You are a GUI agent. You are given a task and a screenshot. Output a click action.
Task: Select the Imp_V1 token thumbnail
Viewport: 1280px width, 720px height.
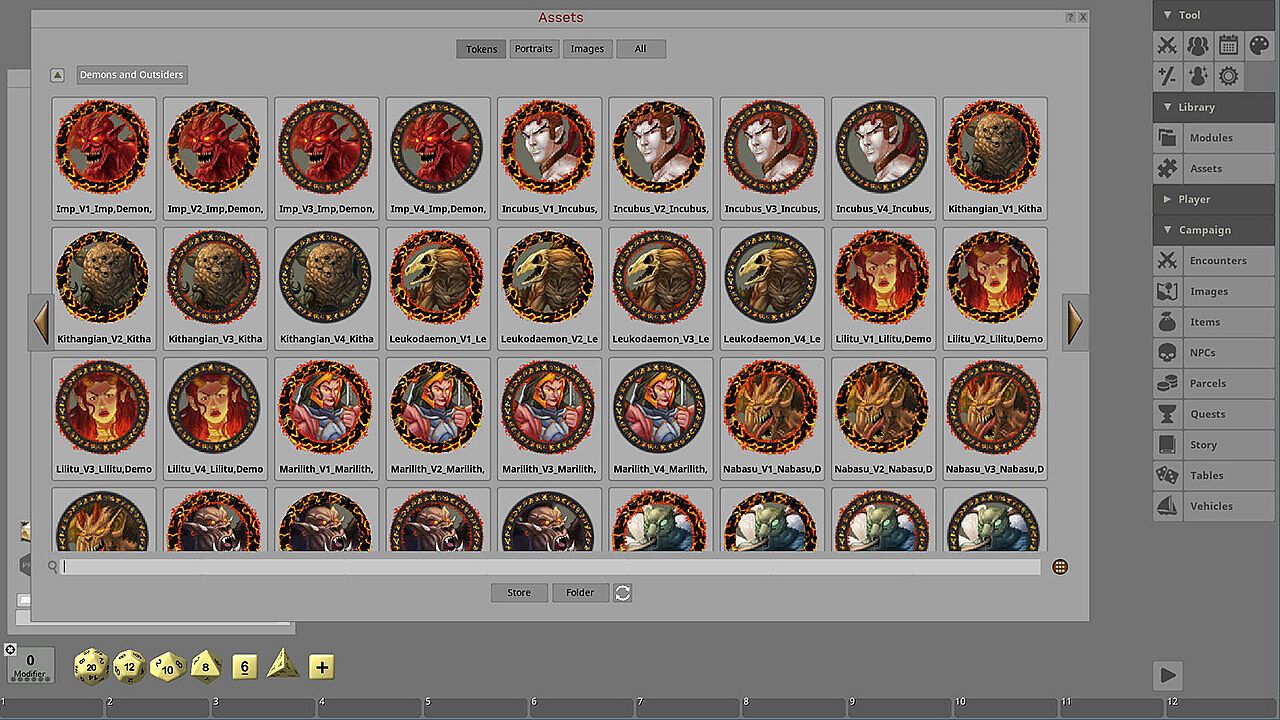pos(104,157)
